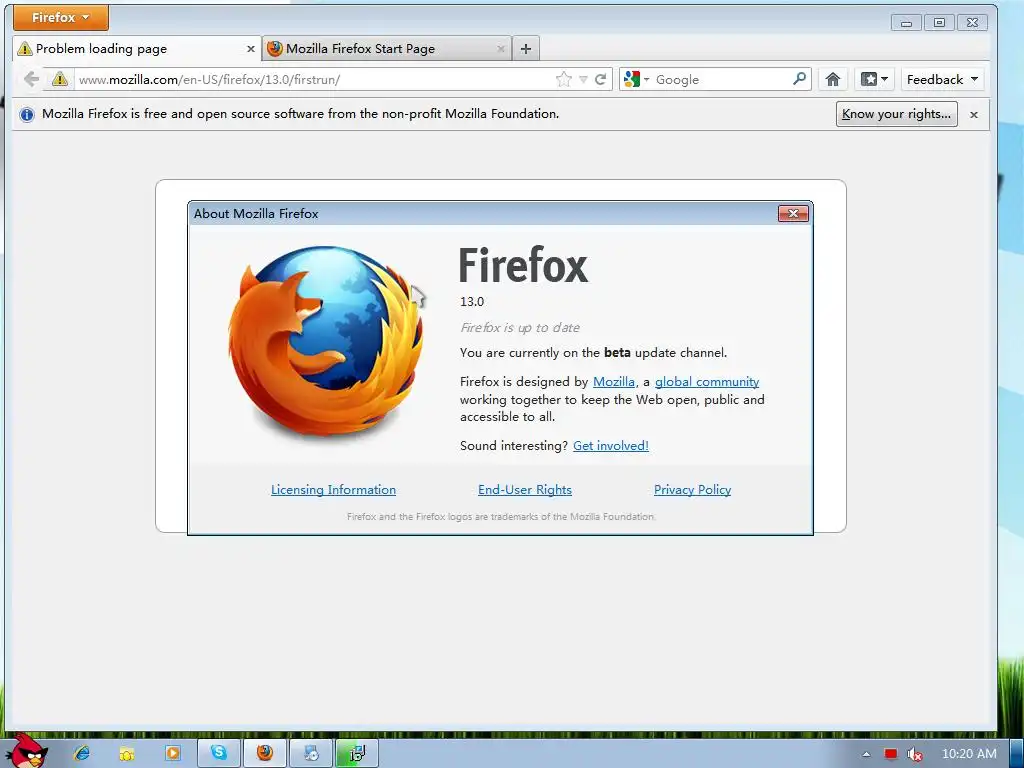Viewport: 1024px width, 768px height.
Task: Open the End-User Rights link
Action: pos(525,490)
